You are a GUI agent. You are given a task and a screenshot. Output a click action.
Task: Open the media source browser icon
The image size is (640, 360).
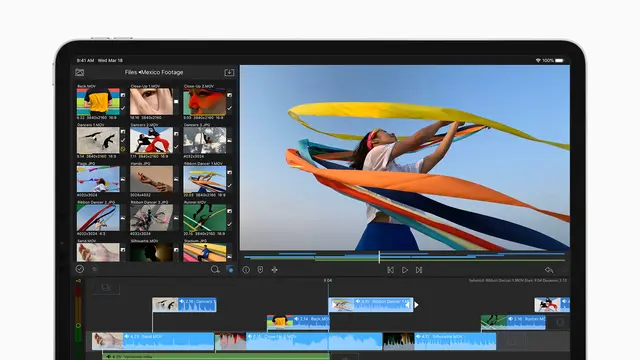pos(80,72)
